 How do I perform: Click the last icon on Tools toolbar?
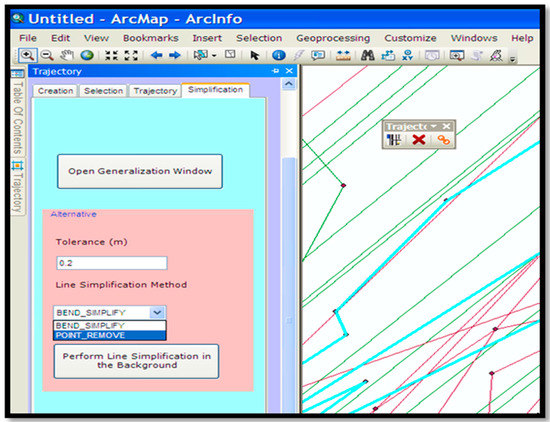coord(496,55)
